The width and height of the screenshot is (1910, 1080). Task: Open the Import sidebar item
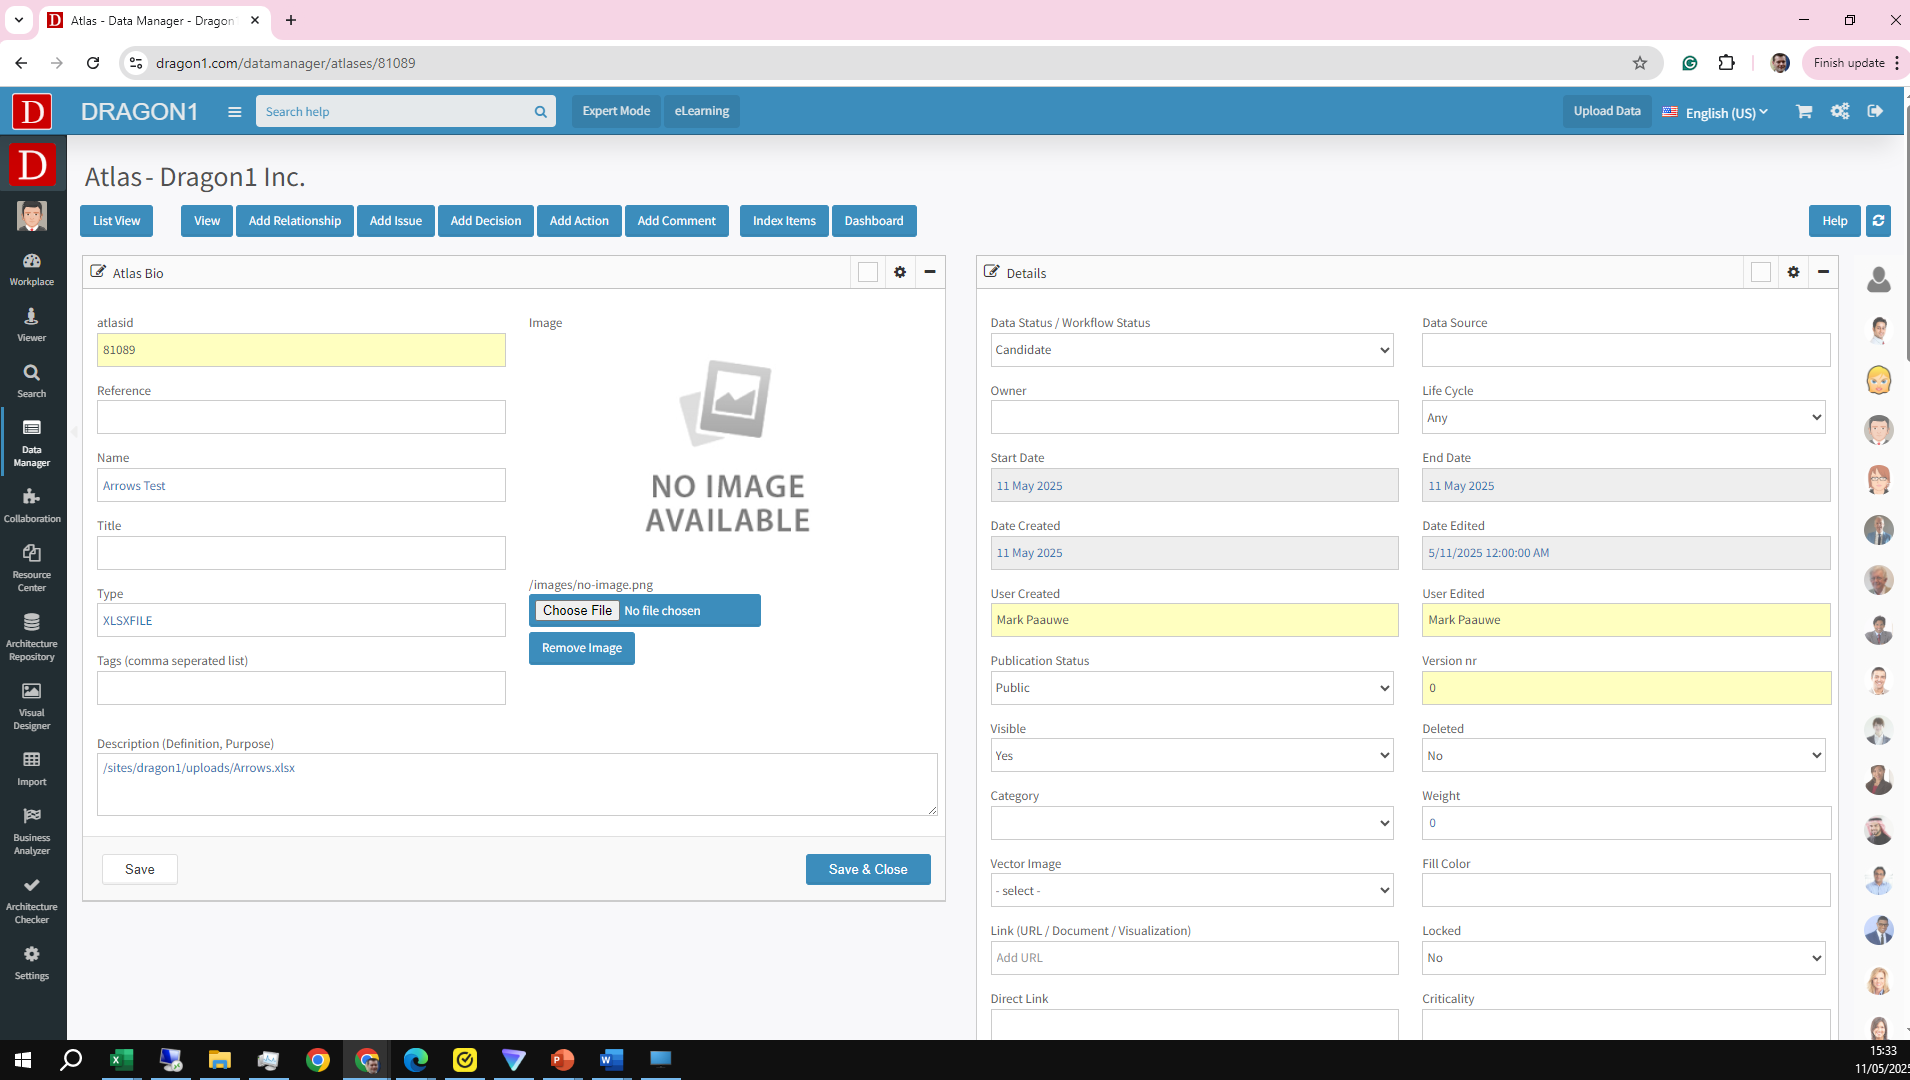pyautogui.click(x=32, y=769)
